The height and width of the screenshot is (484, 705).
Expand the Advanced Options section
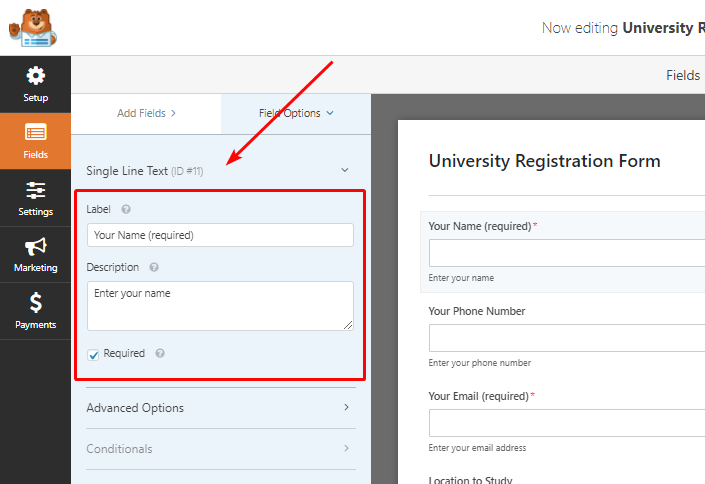point(220,408)
